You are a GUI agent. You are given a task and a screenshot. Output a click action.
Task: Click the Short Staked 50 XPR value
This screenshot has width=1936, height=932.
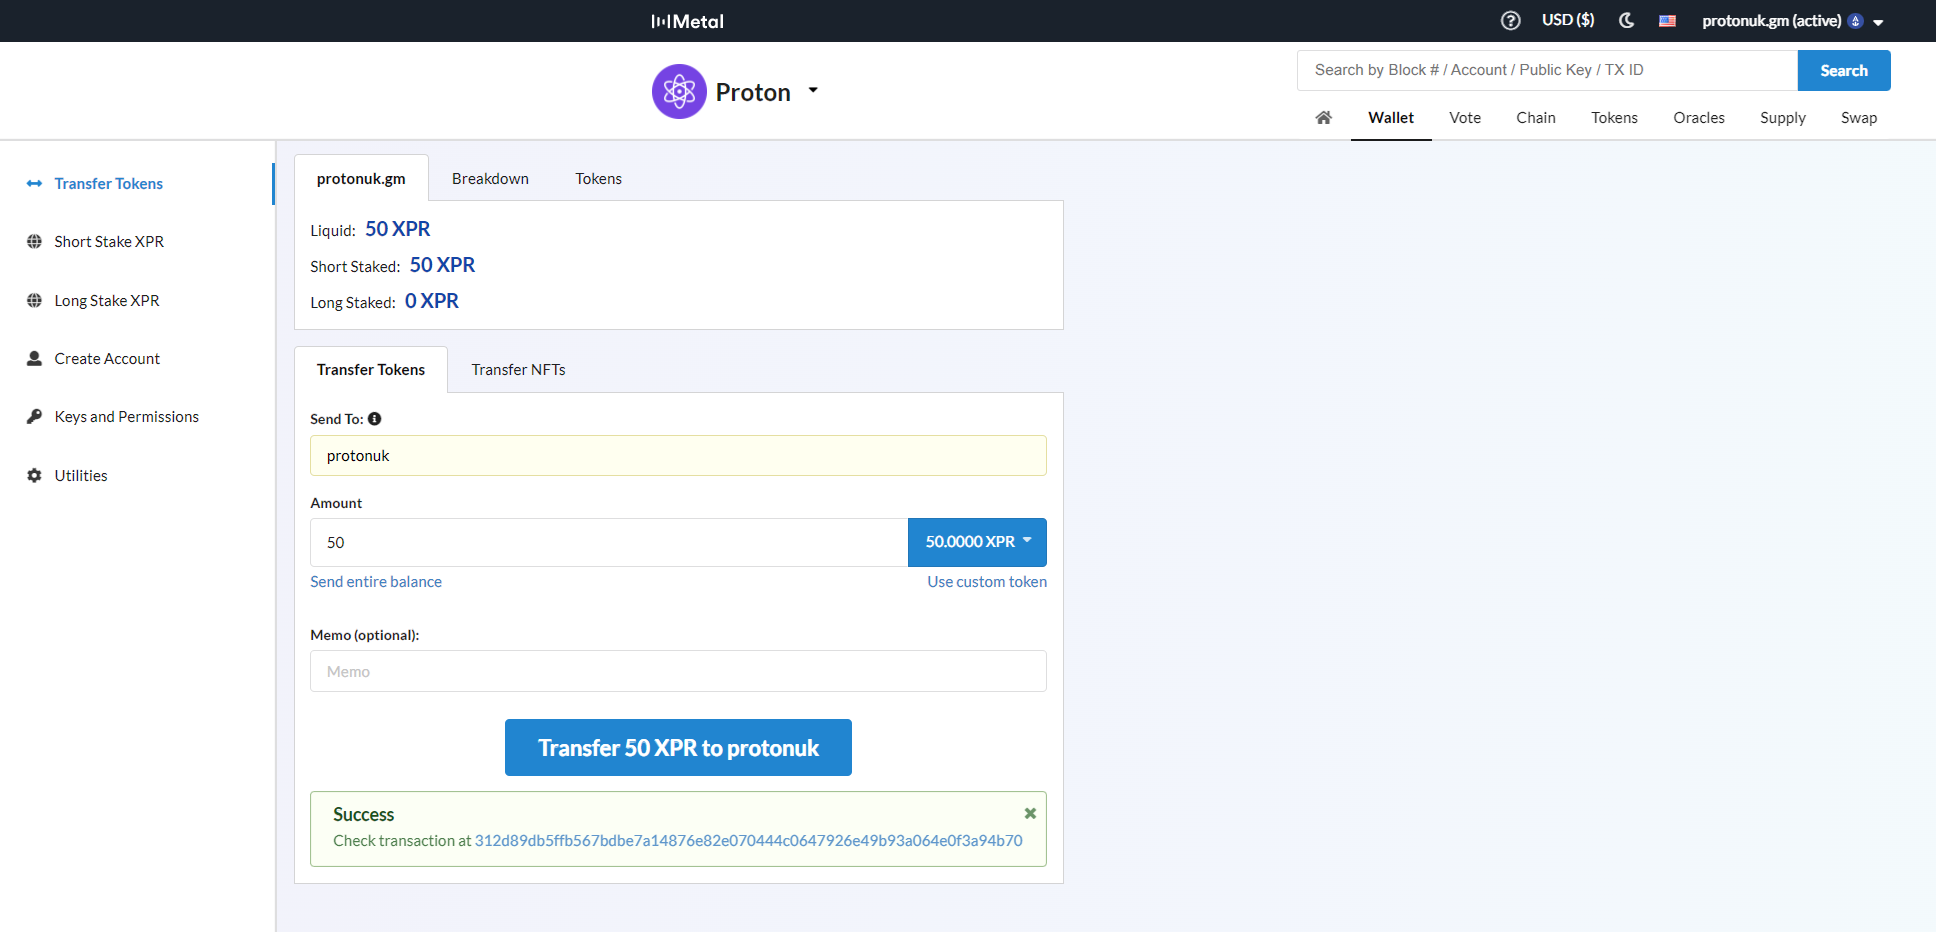click(x=442, y=265)
